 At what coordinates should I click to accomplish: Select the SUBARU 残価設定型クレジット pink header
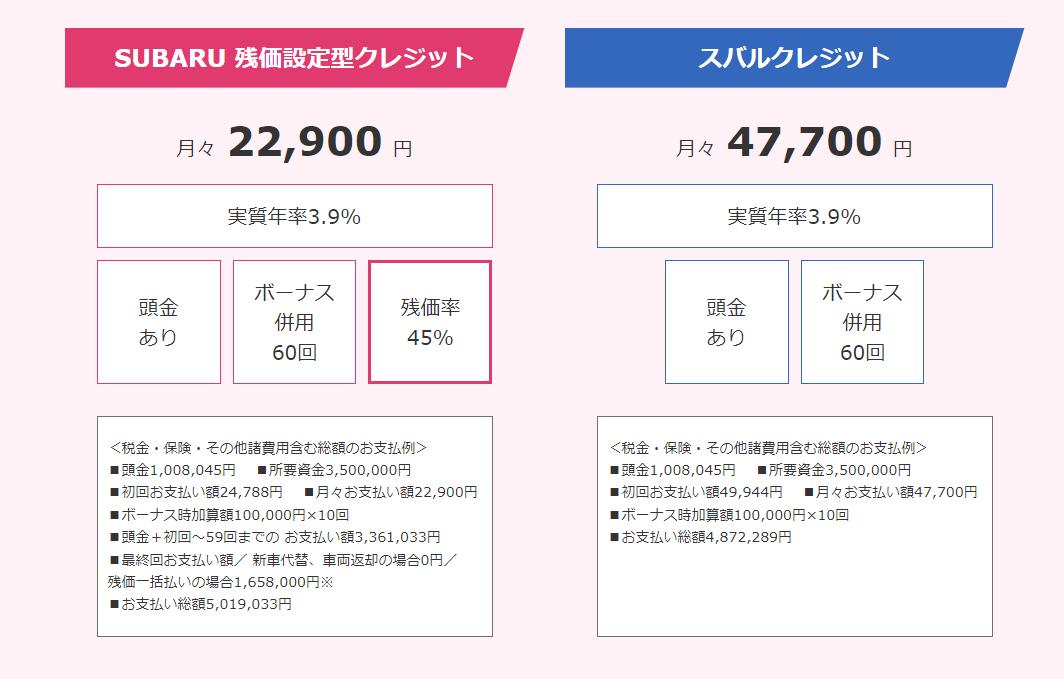294,58
